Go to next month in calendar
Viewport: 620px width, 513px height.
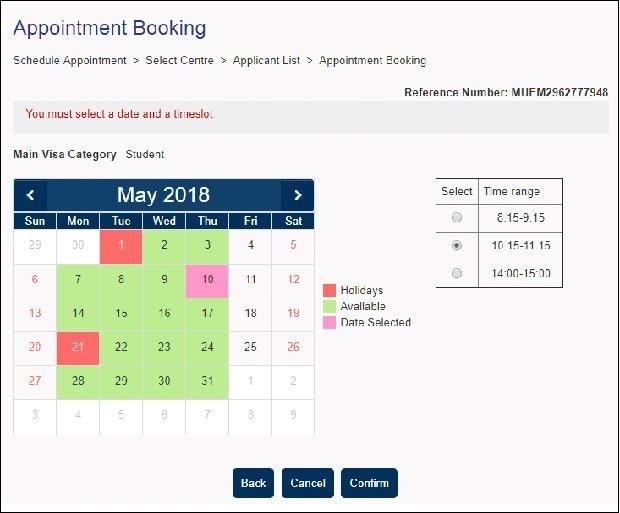click(297, 195)
